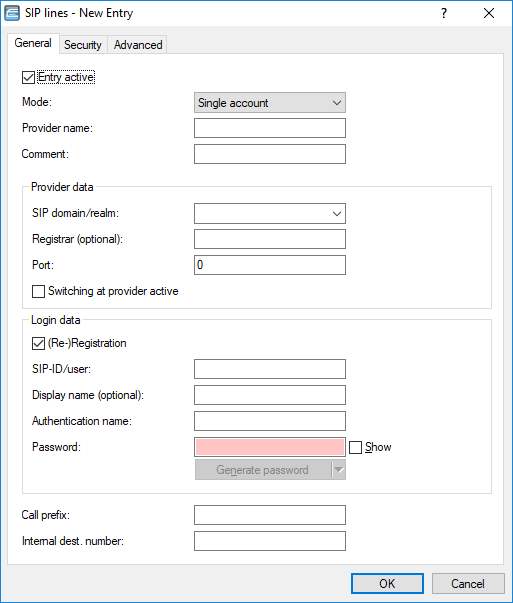Viewport: 513px width, 603px height.
Task: Click the SIP-ID/user text box
Action: [x=270, y=369]
